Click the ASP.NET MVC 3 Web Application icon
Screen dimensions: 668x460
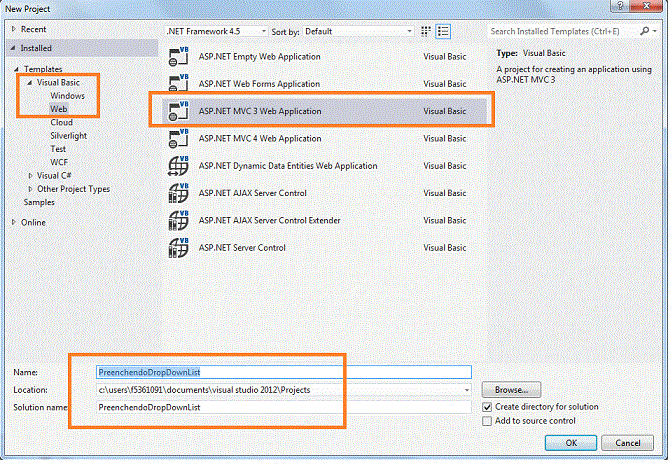point(179,111)
